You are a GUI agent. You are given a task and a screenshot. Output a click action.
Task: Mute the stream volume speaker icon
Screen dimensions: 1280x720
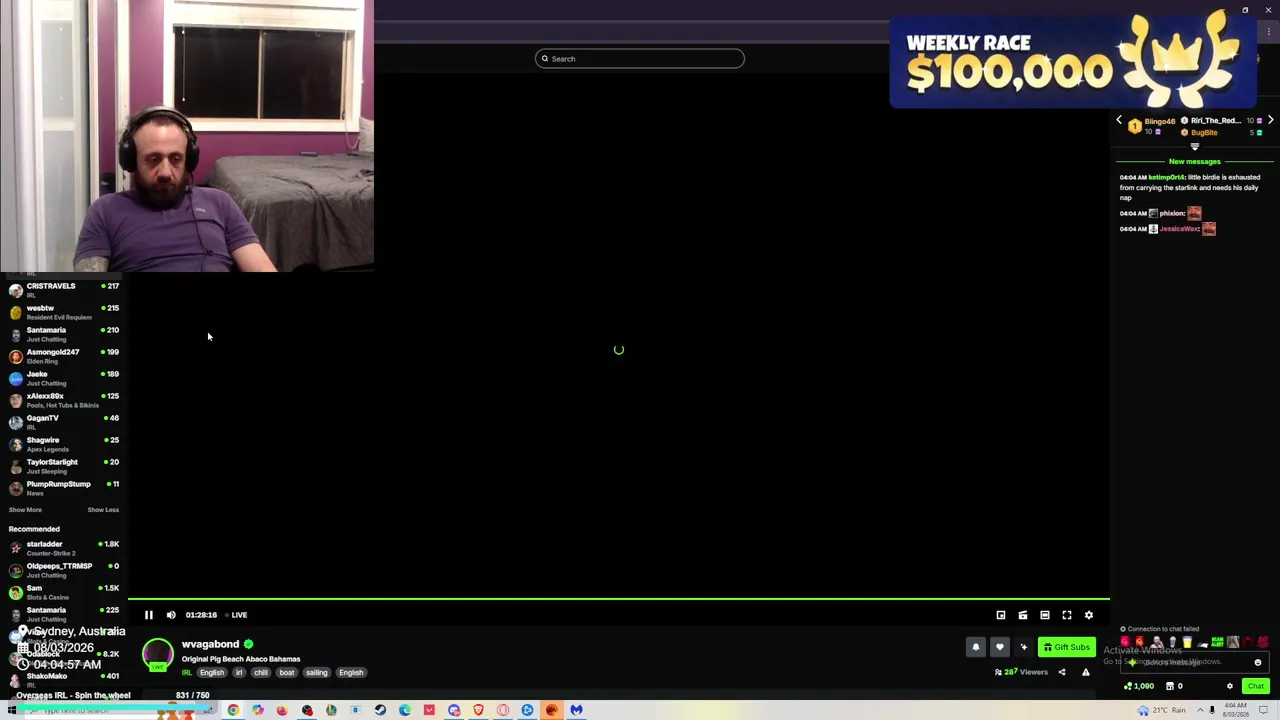tap(171, 615)
